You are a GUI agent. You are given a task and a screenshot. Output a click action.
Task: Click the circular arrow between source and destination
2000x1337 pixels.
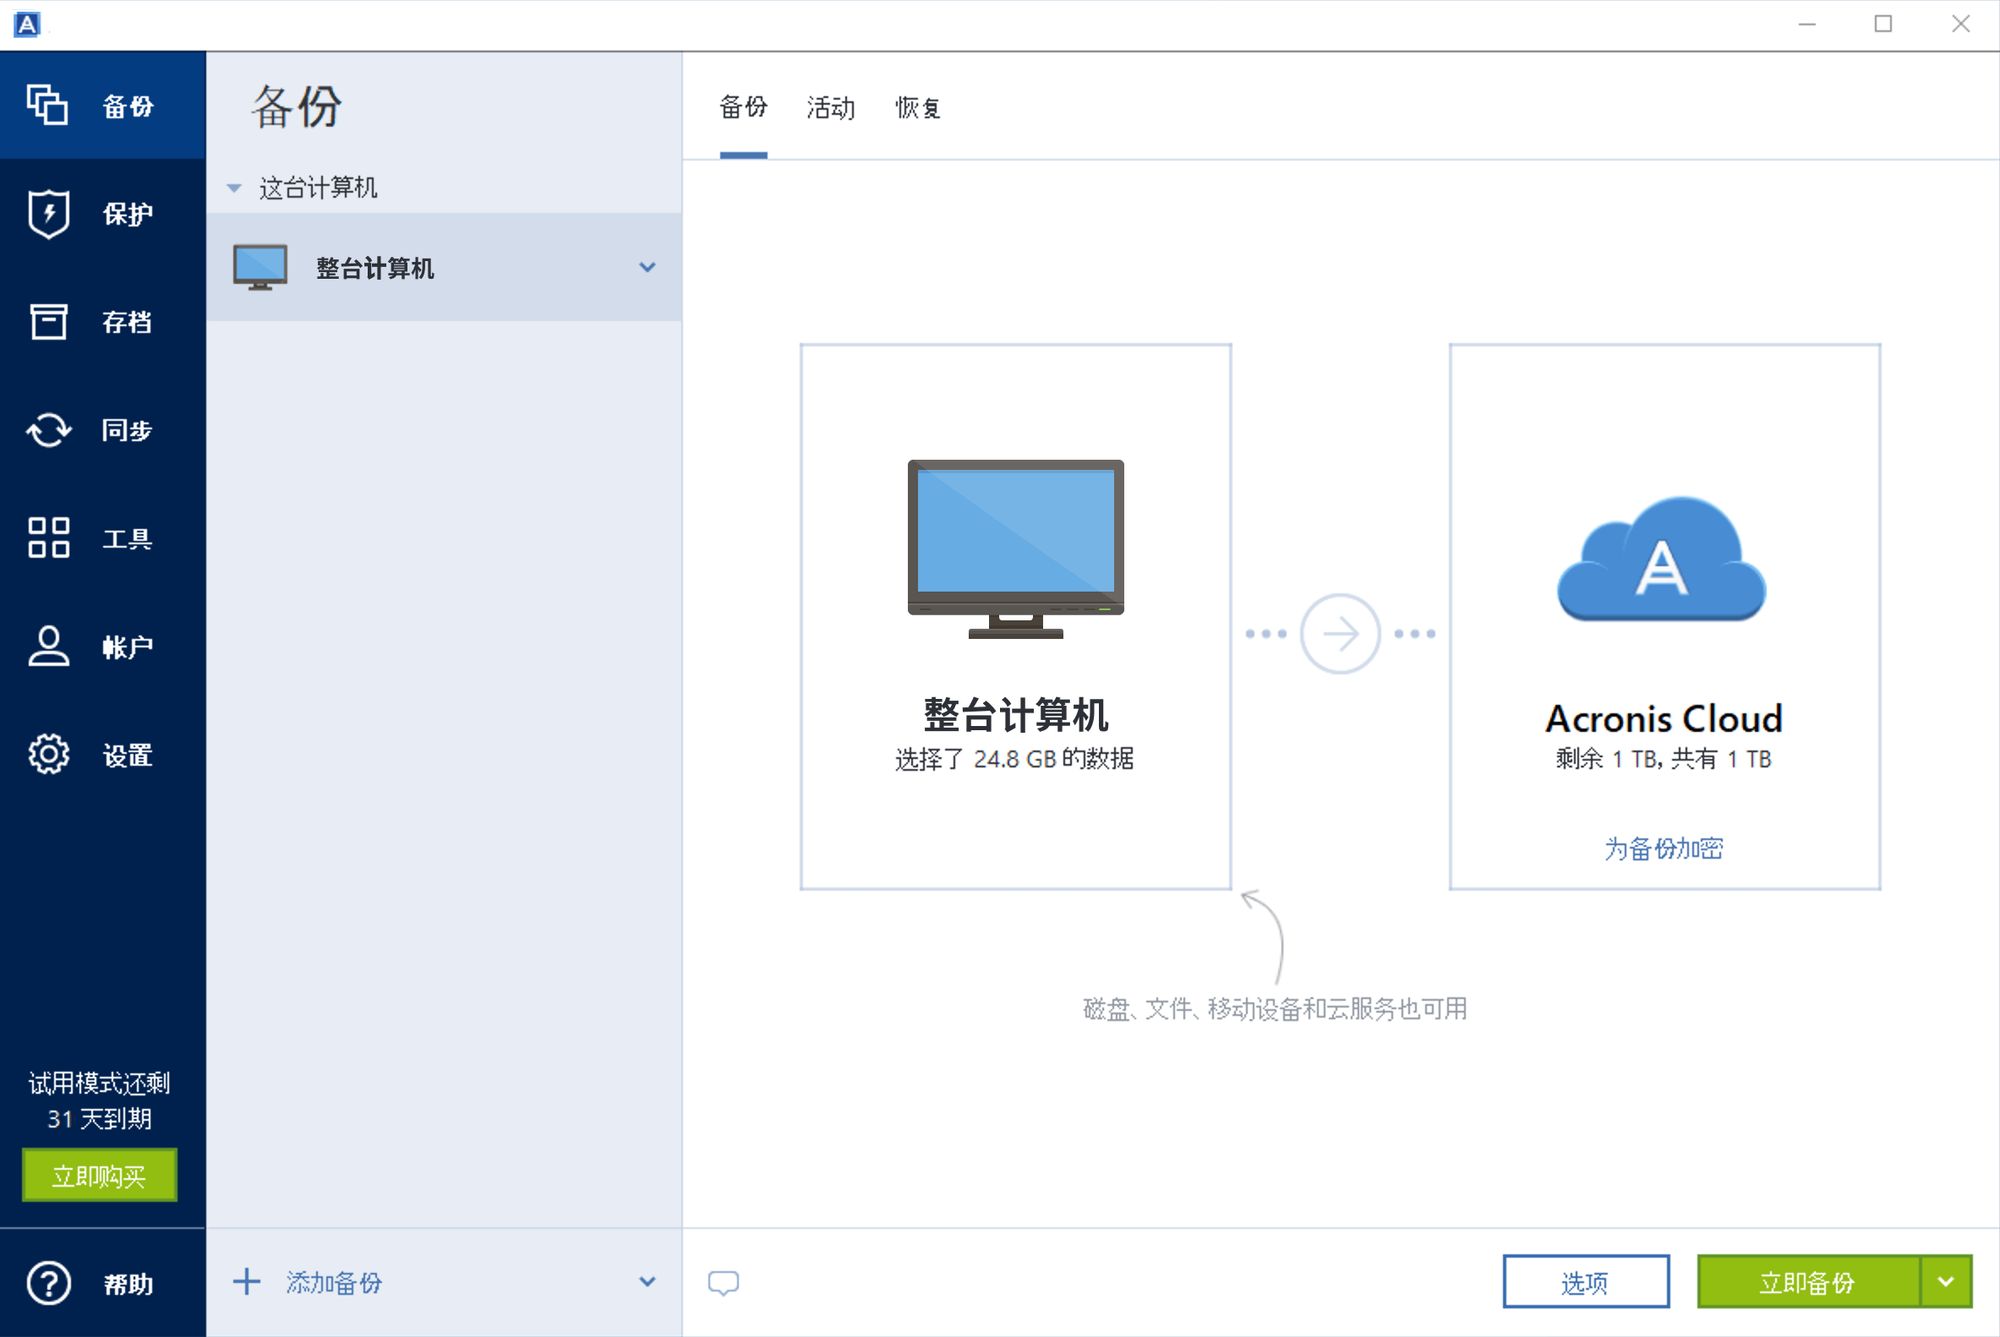coord(1340,634)
